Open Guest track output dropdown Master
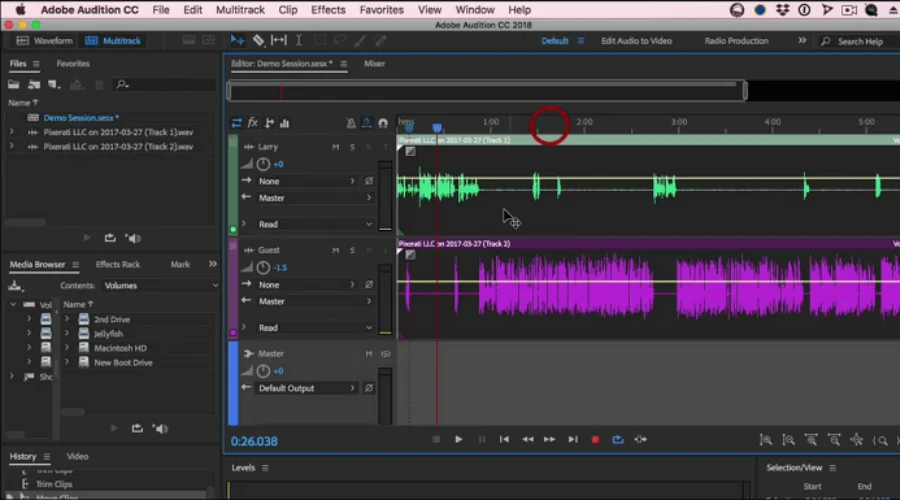900x500 pixels. click(315, 301)
